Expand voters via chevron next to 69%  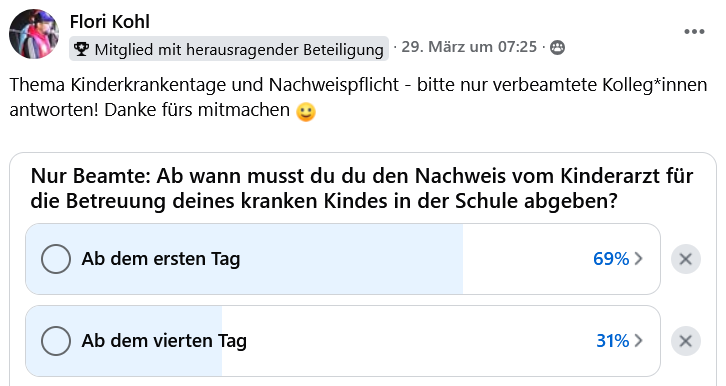[x=638, y=258]
